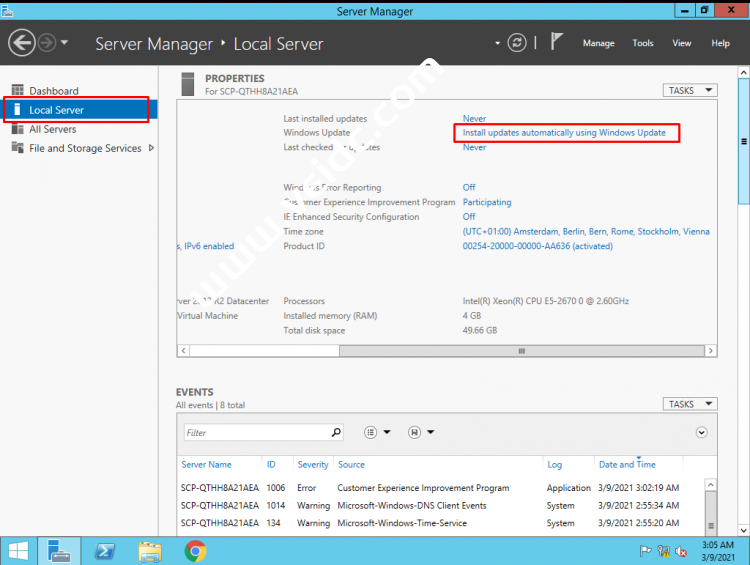Viewport: 750px width, 565px height.
Task: Expand the Events section chevron
Action: tap(701, 433)
